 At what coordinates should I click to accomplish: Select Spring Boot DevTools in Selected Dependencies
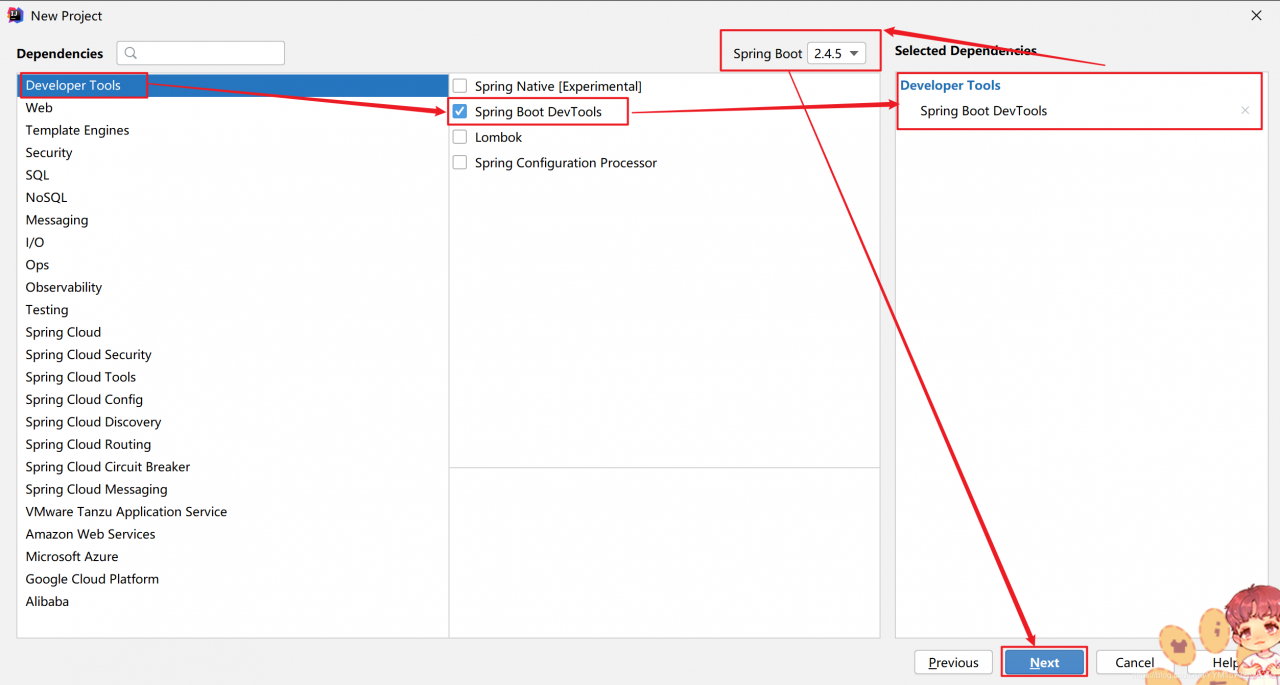(x=984, y=111)
